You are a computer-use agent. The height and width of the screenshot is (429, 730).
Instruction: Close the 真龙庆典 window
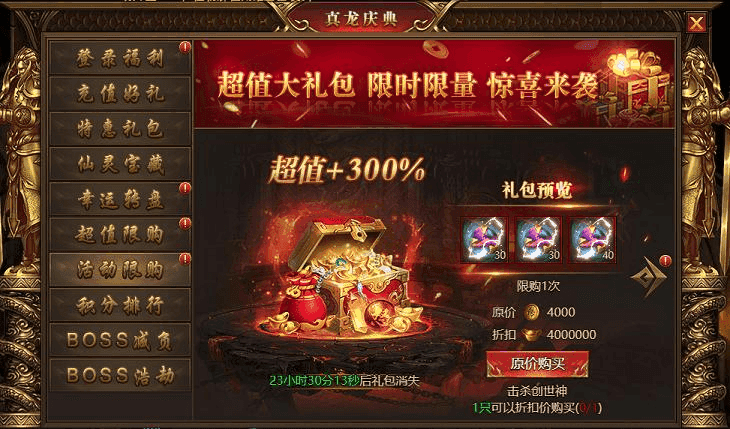(696, 23)
